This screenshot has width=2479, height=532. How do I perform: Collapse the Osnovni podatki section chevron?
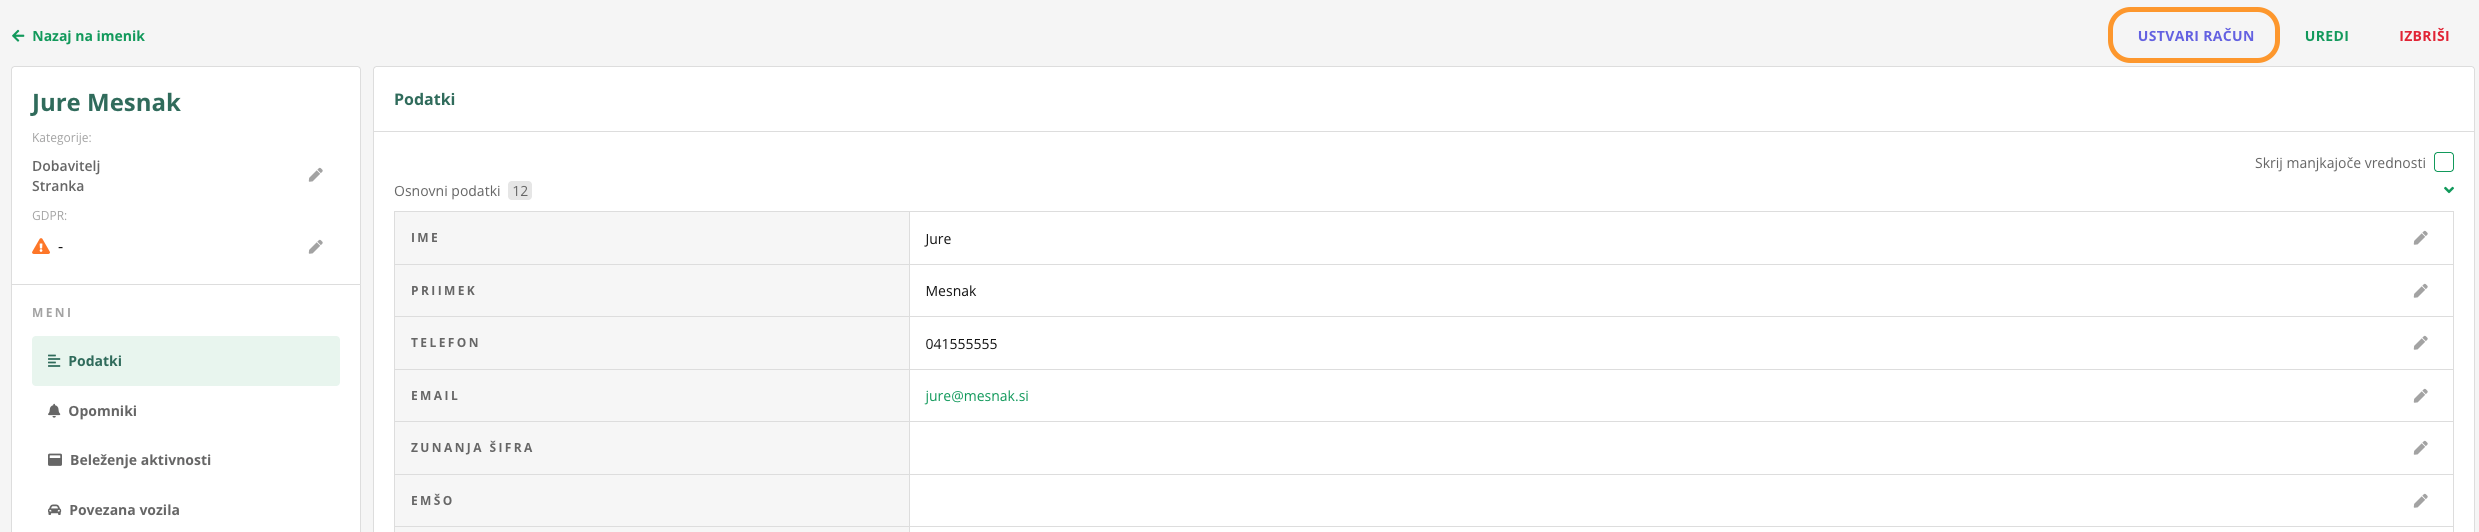pyautogui.click(x=2448, y=190)
